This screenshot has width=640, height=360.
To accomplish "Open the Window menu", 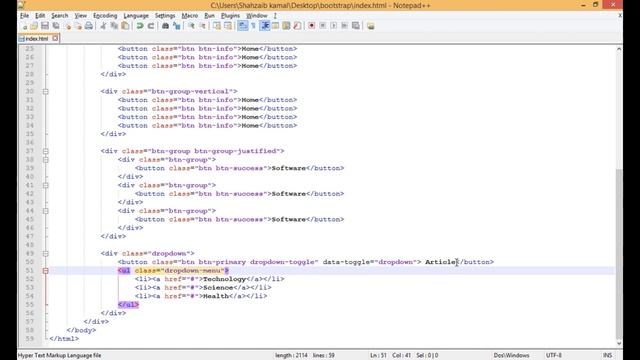I will 256,16.
